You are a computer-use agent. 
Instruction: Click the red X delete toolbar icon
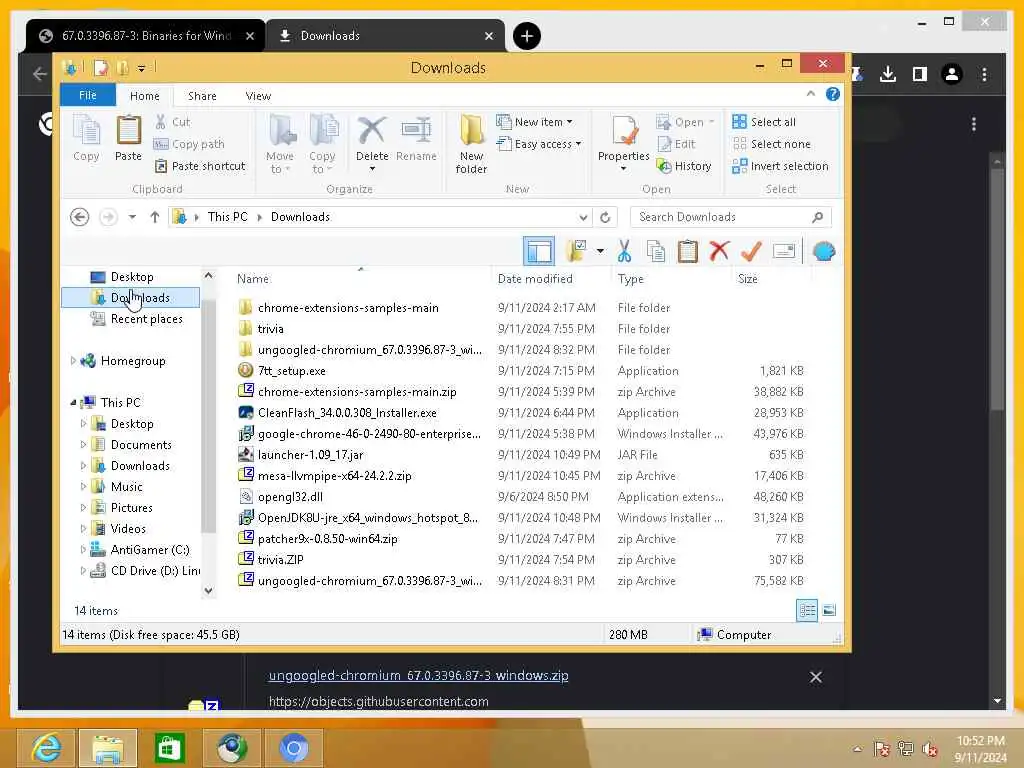[719, 251]
